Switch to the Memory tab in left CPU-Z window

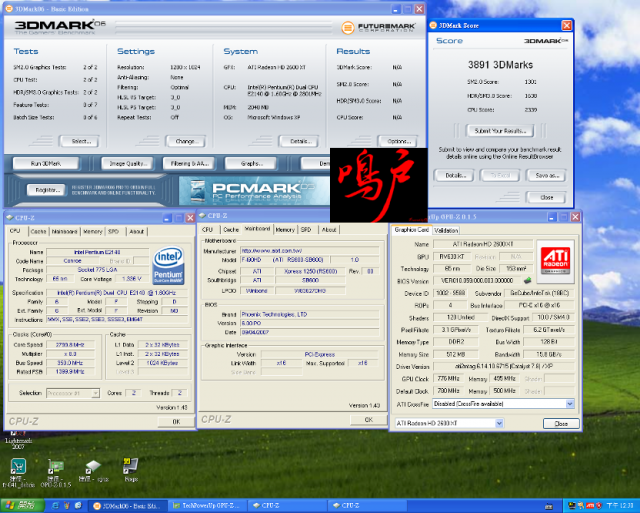point(93,231)
